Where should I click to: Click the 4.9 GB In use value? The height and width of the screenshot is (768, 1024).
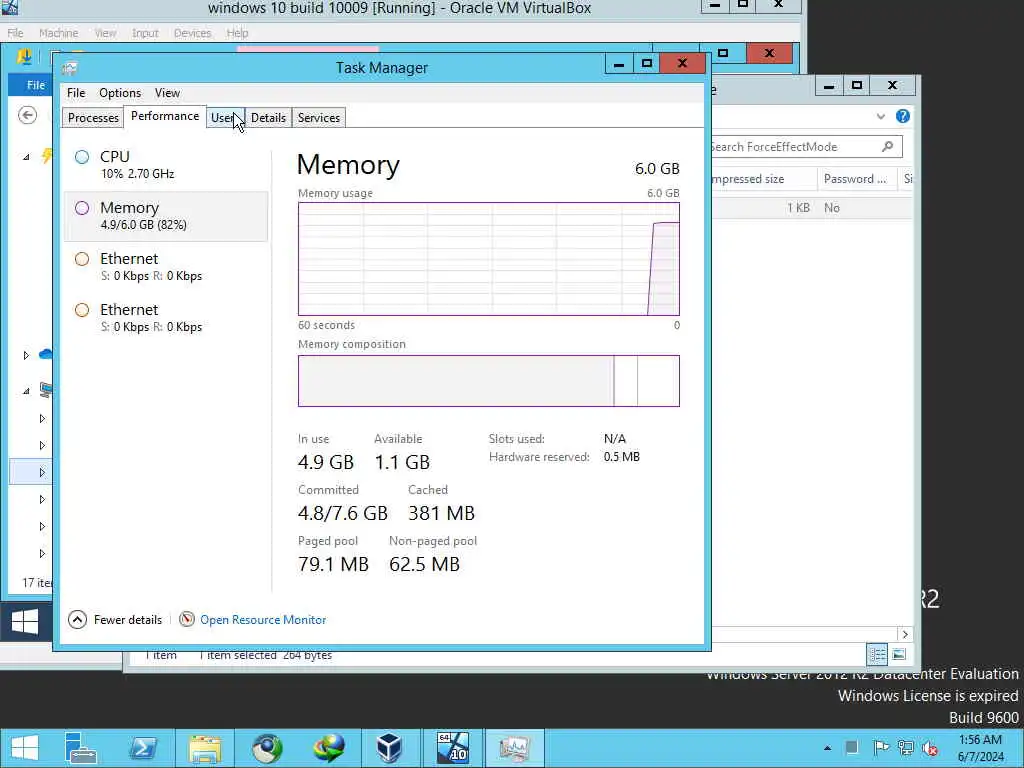pyautogui.click(x=325, y=462)
